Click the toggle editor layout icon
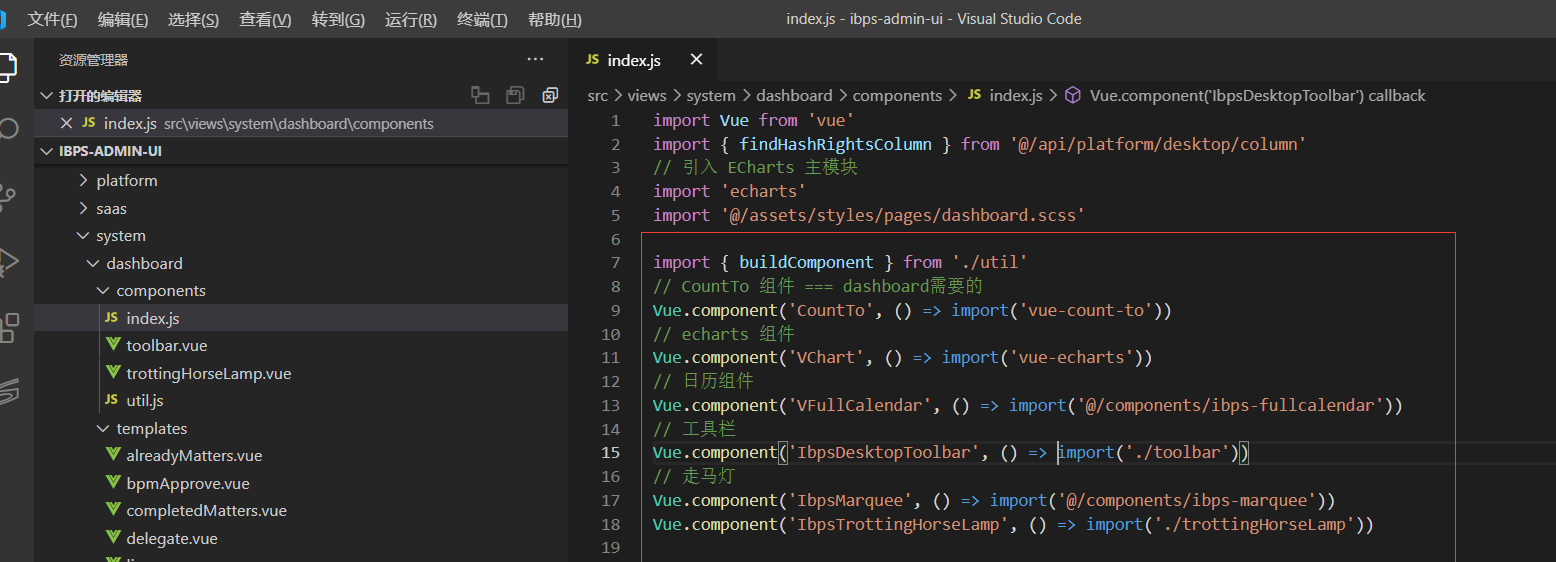The image size is (1556, 562). [480, 96]
